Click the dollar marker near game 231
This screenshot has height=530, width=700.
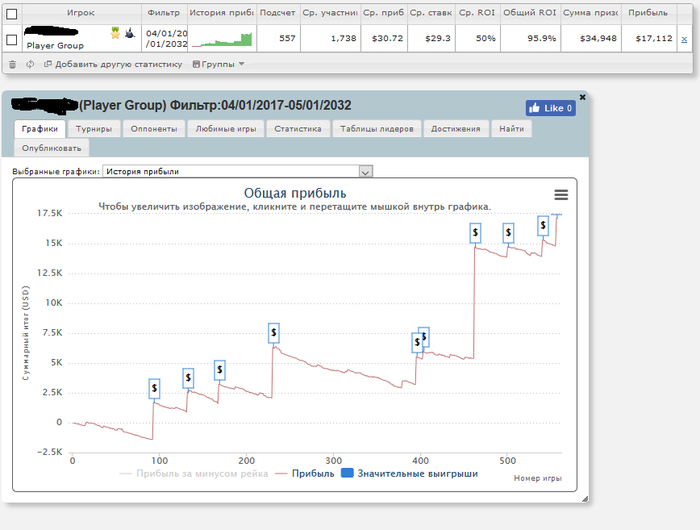point(274,333)
